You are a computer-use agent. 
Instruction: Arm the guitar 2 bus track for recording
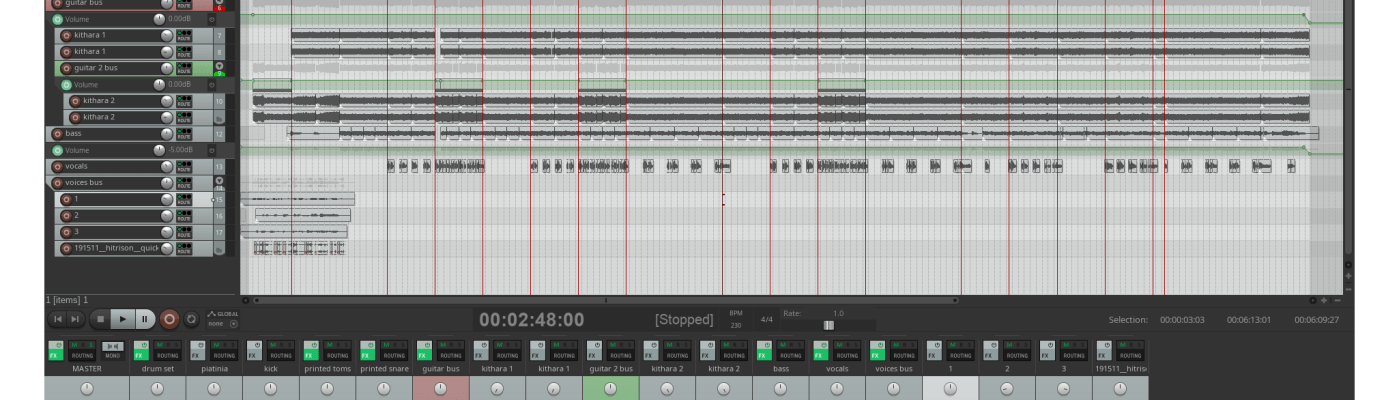[x=66, y=68]
